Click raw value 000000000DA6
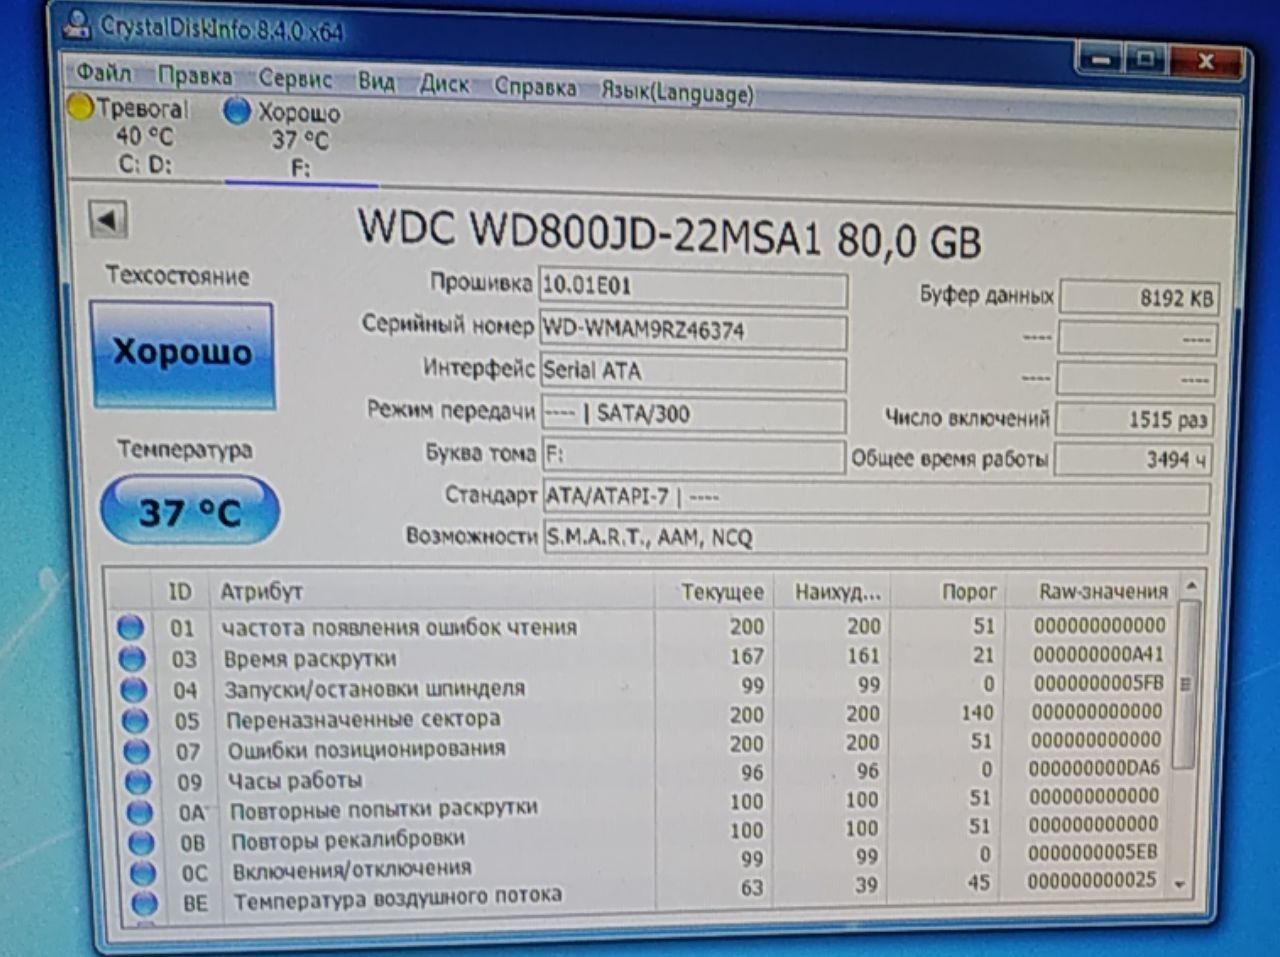The height and width of the screenshot is (957, 1280). pyautogui.click(x=1094, y=768)
